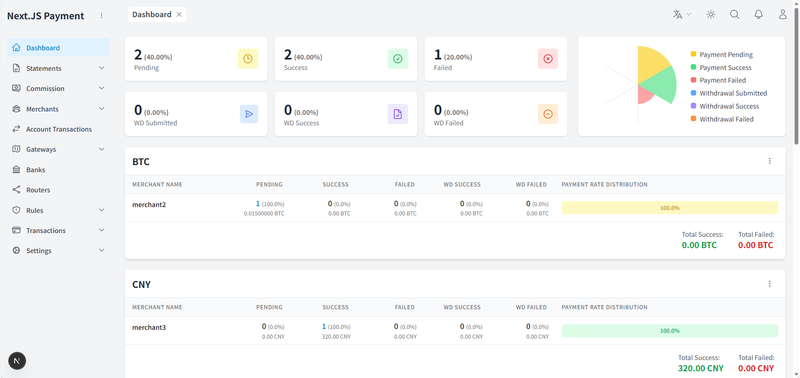Viewport: 800px width, 378px height.
Task: Click the success count link for merchant3
Action: [x=323, y=326]
